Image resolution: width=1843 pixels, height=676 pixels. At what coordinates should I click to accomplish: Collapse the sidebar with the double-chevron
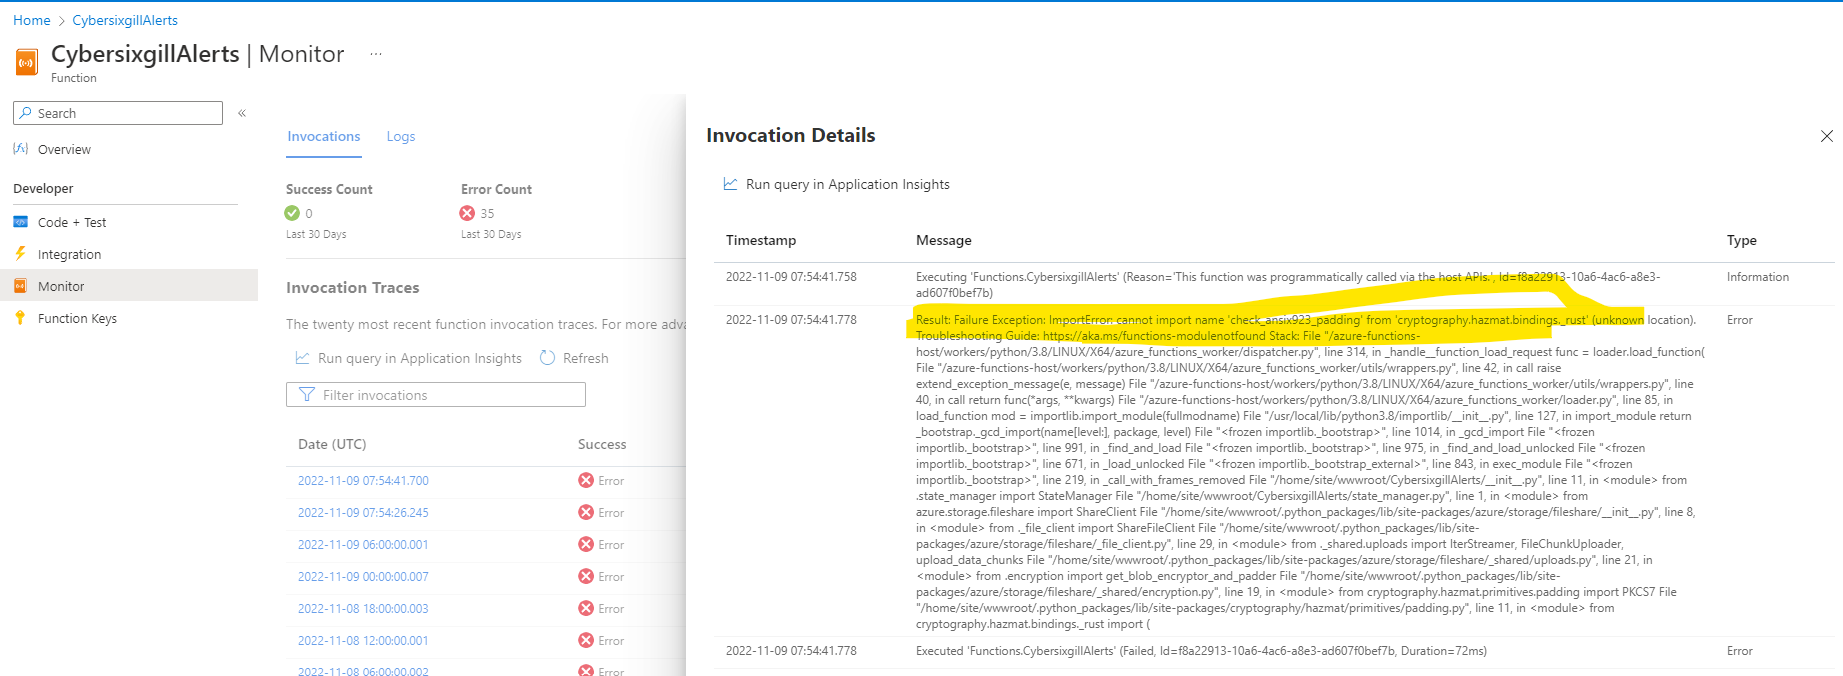242,113
